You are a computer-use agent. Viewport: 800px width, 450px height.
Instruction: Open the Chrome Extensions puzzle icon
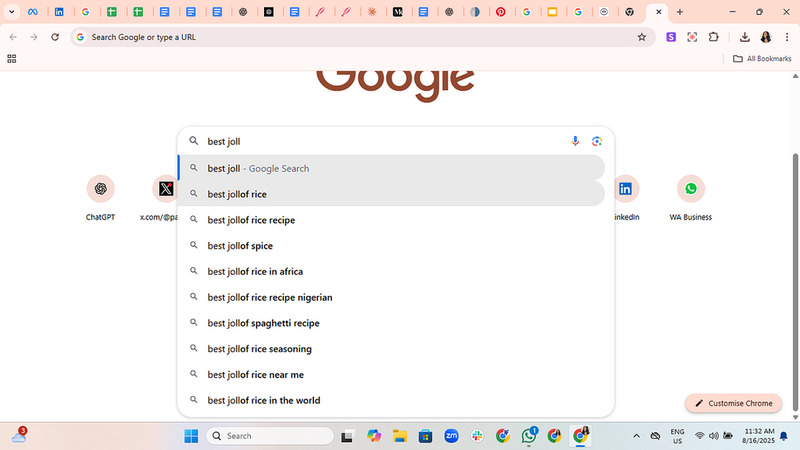[714, 37]
